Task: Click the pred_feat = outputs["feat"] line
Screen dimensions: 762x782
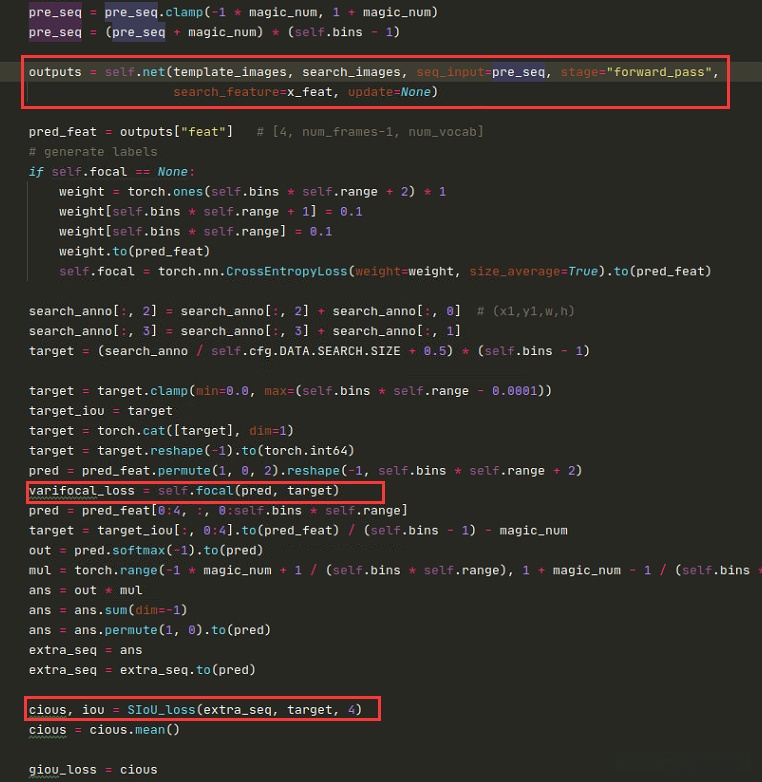Action: [x=131, y=132]
